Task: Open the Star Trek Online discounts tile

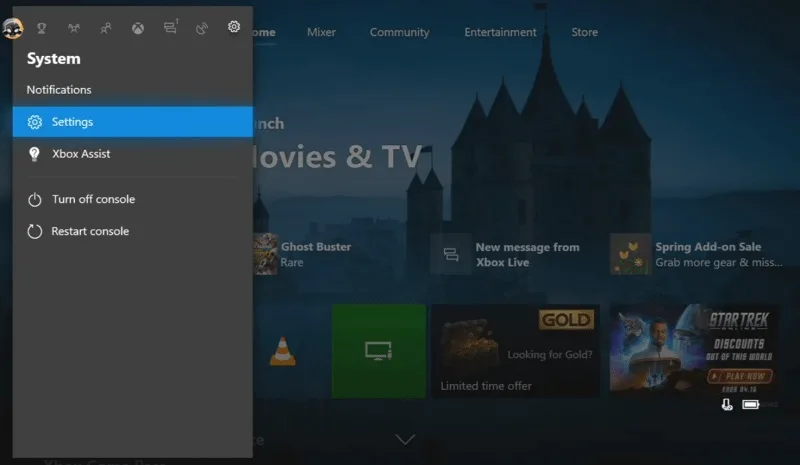Action: pyautogui.click(x=693, y=348)
